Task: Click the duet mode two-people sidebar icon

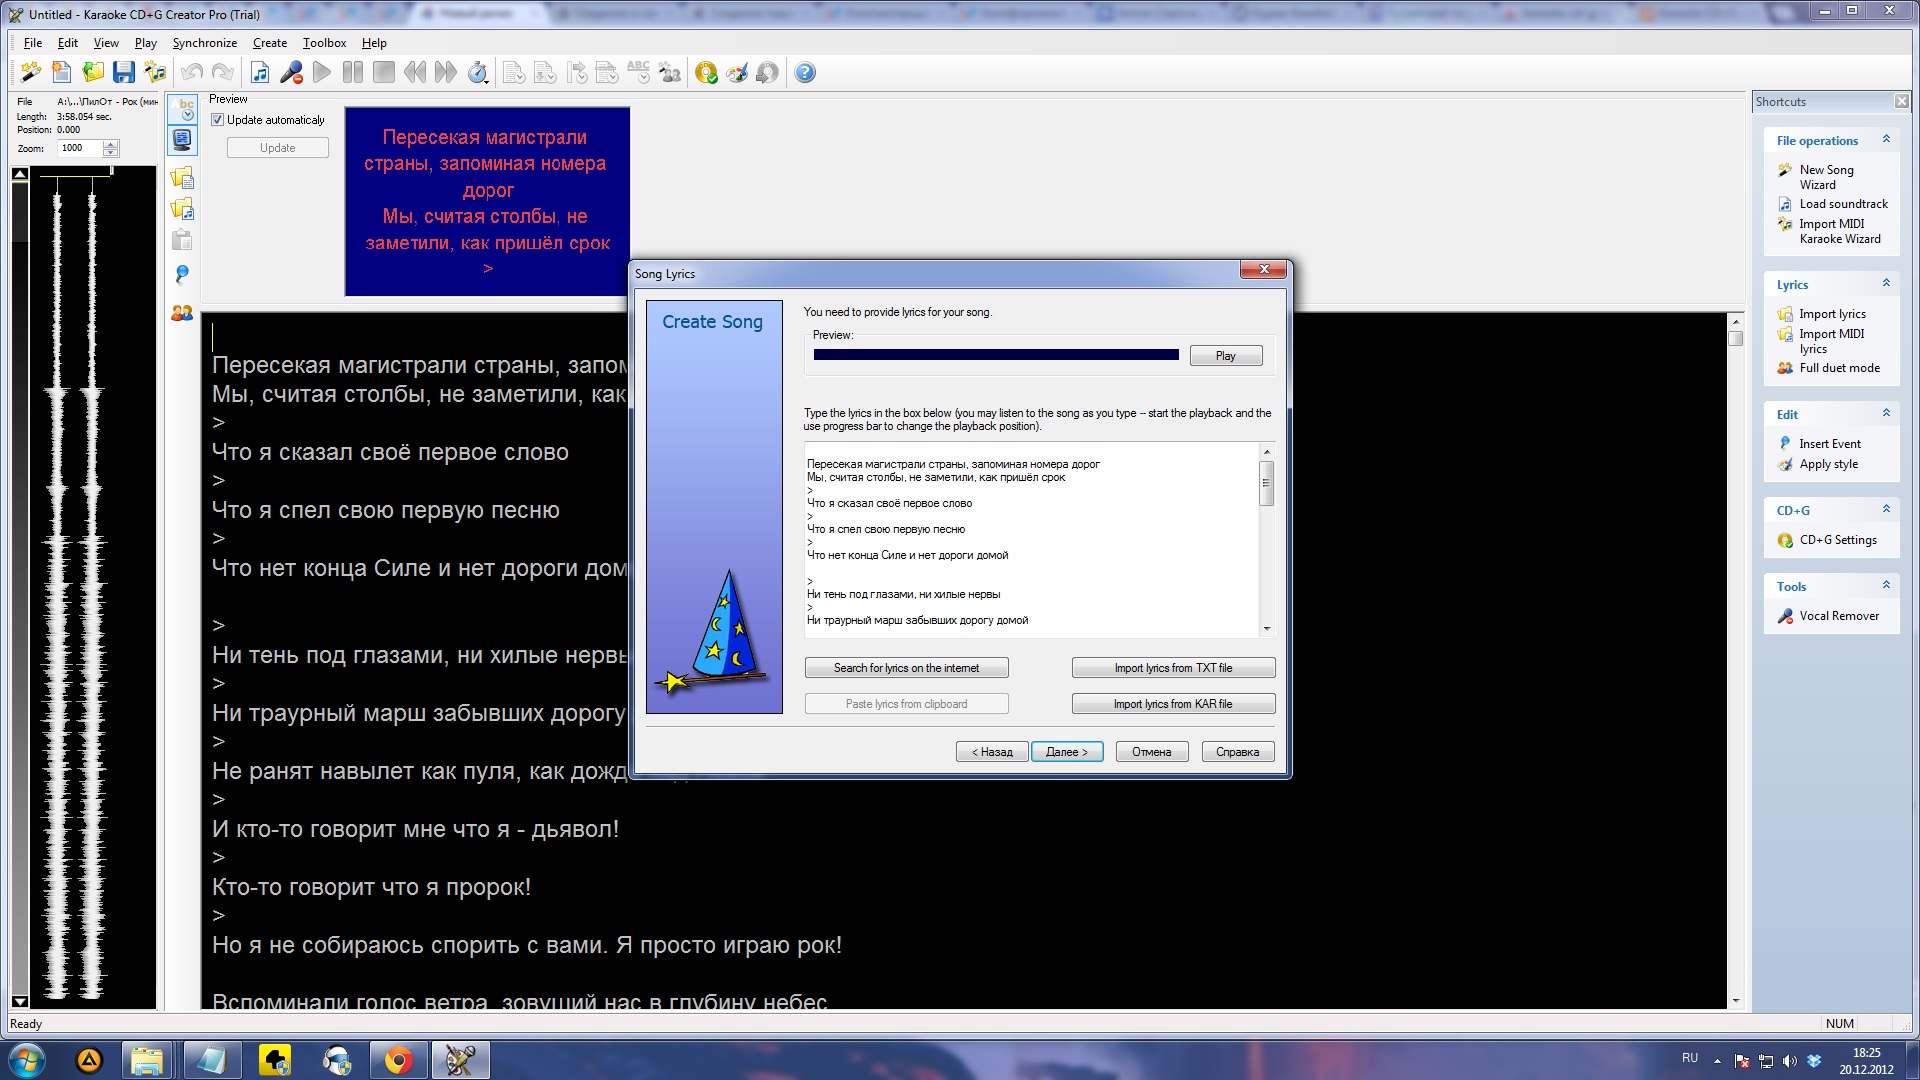Action: 182,313
